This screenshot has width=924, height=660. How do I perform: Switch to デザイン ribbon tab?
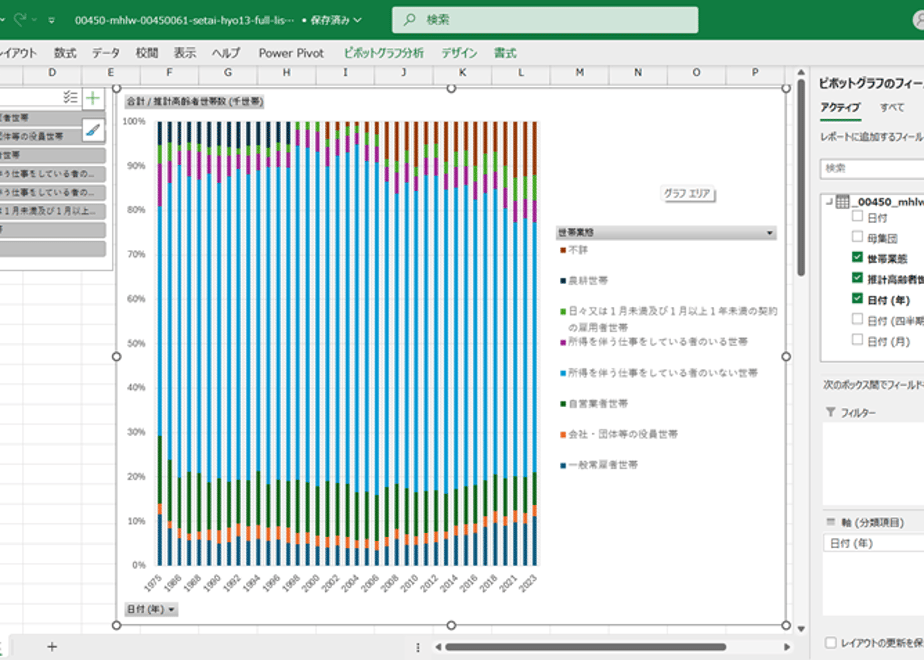pos(459,53)
